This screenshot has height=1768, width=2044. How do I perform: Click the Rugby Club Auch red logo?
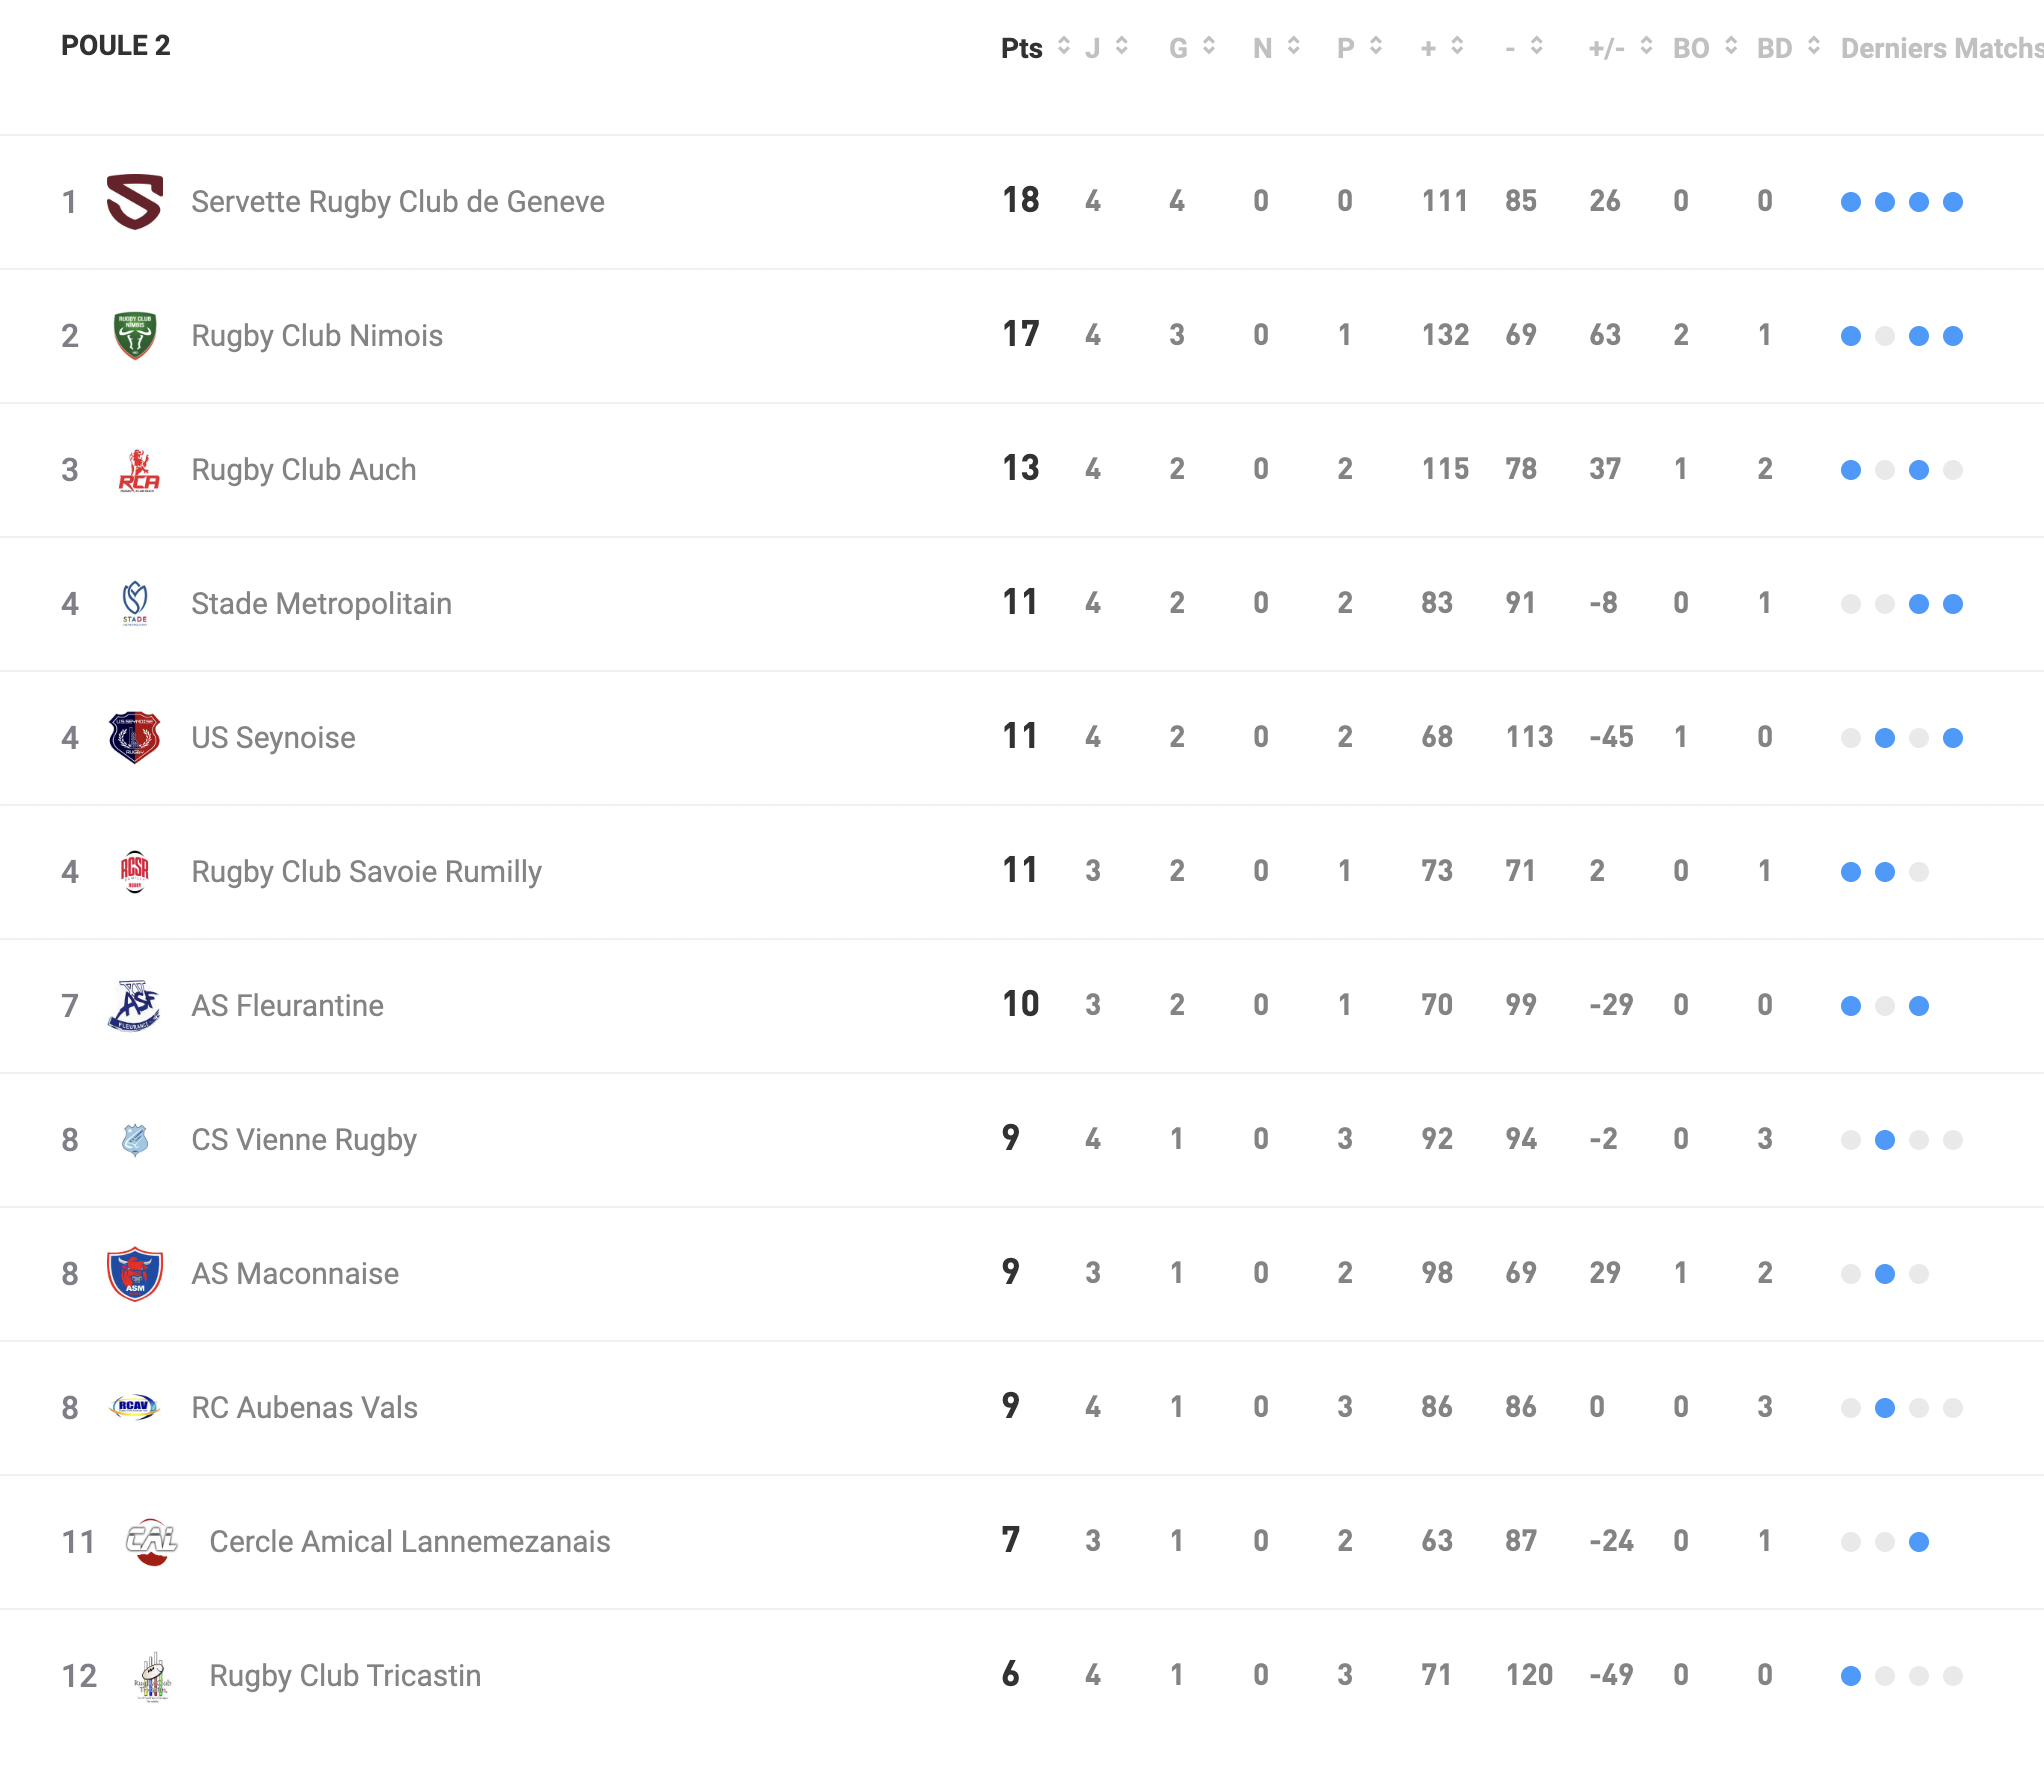(x=138, y=470)
